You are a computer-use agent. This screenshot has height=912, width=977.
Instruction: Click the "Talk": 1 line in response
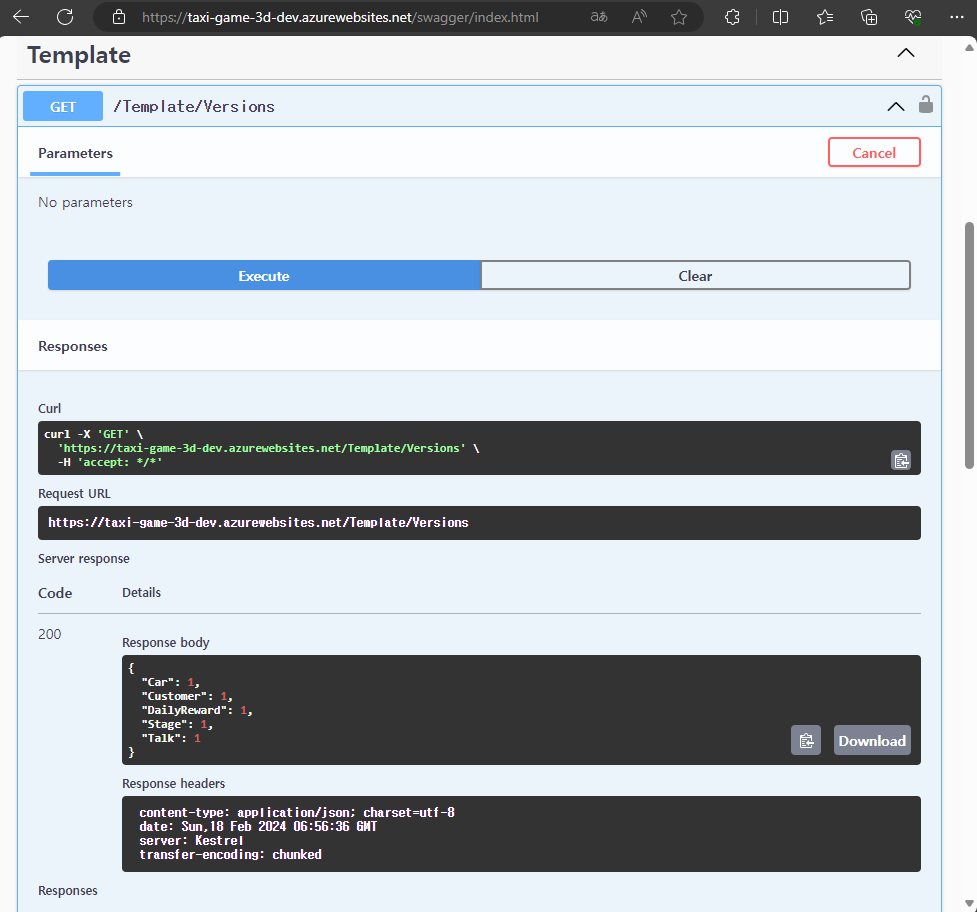pos(171,738)
